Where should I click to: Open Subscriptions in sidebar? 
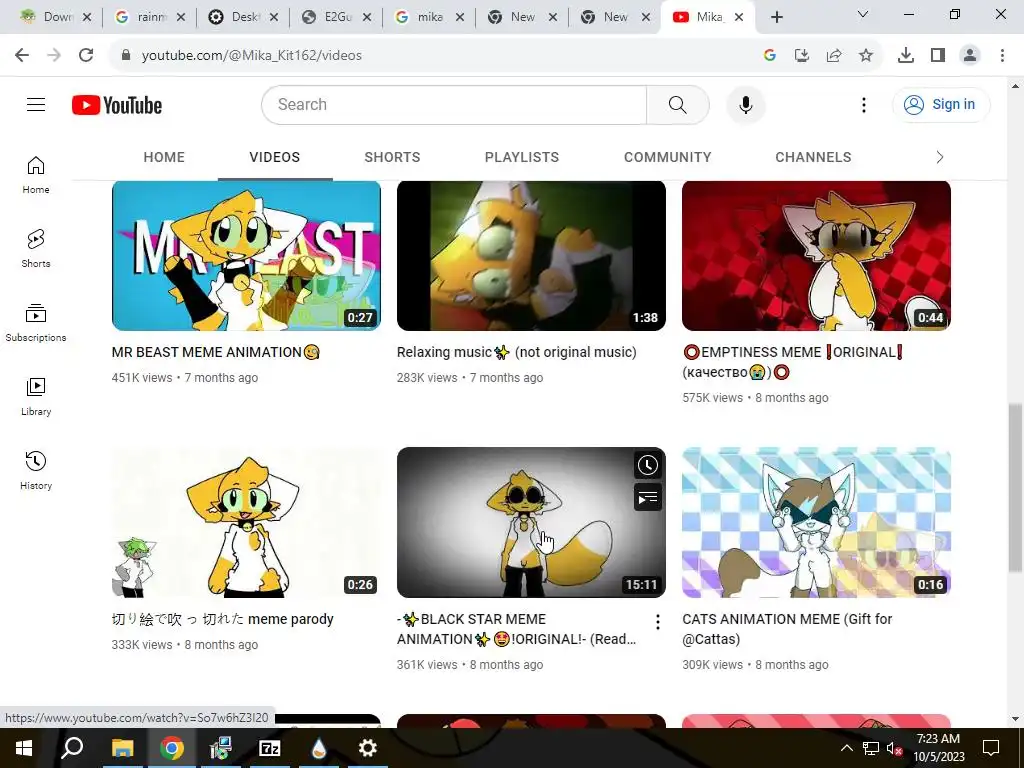pyautogui.click(x=36, y=323)
